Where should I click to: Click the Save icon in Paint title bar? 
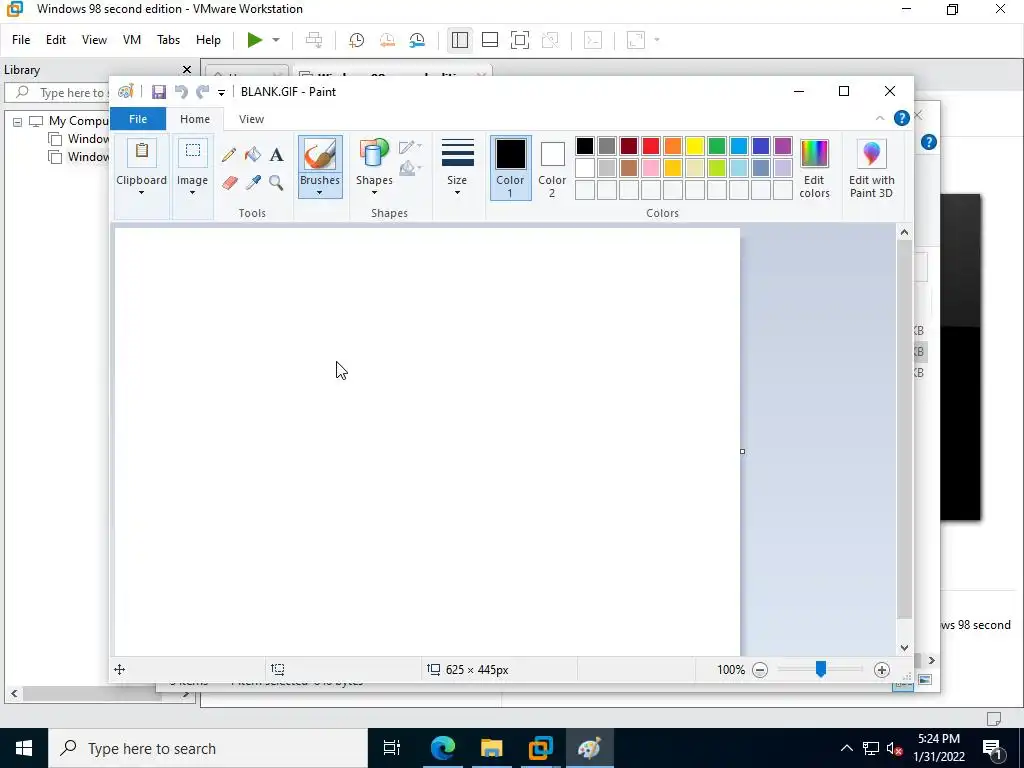pyautogui.click(x=159, y=92)
